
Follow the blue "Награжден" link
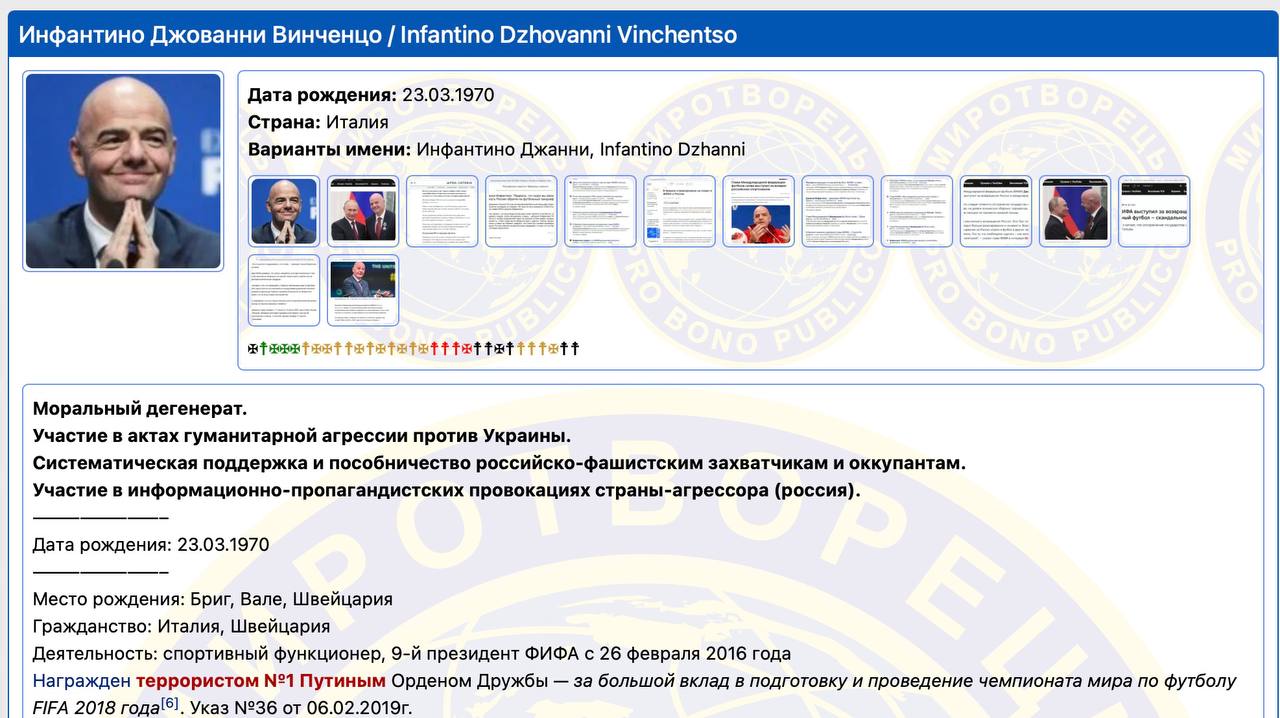coord(81,681)
